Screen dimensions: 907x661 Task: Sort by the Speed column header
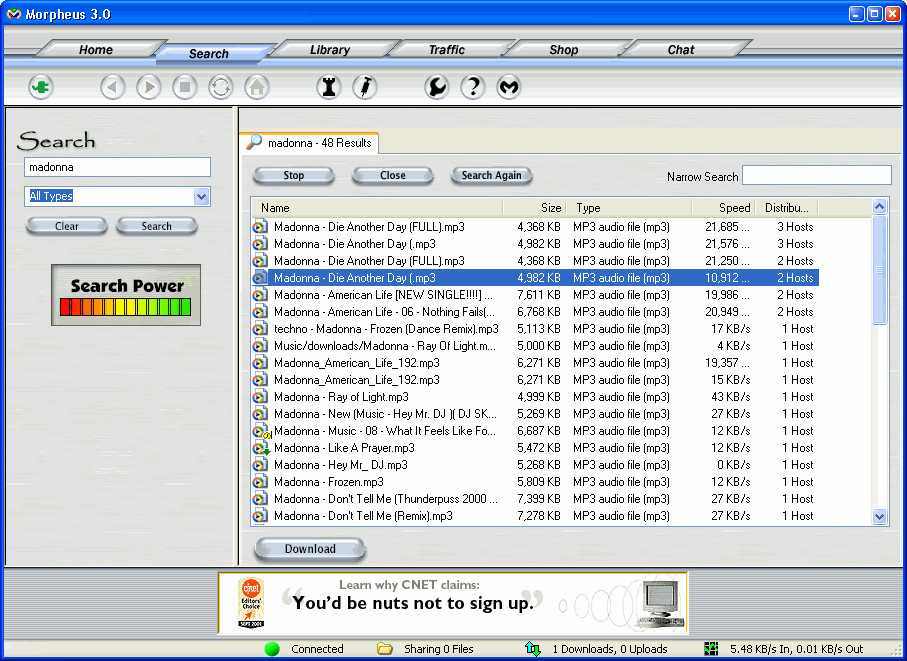pyautogui.click(x=724, y=208)
